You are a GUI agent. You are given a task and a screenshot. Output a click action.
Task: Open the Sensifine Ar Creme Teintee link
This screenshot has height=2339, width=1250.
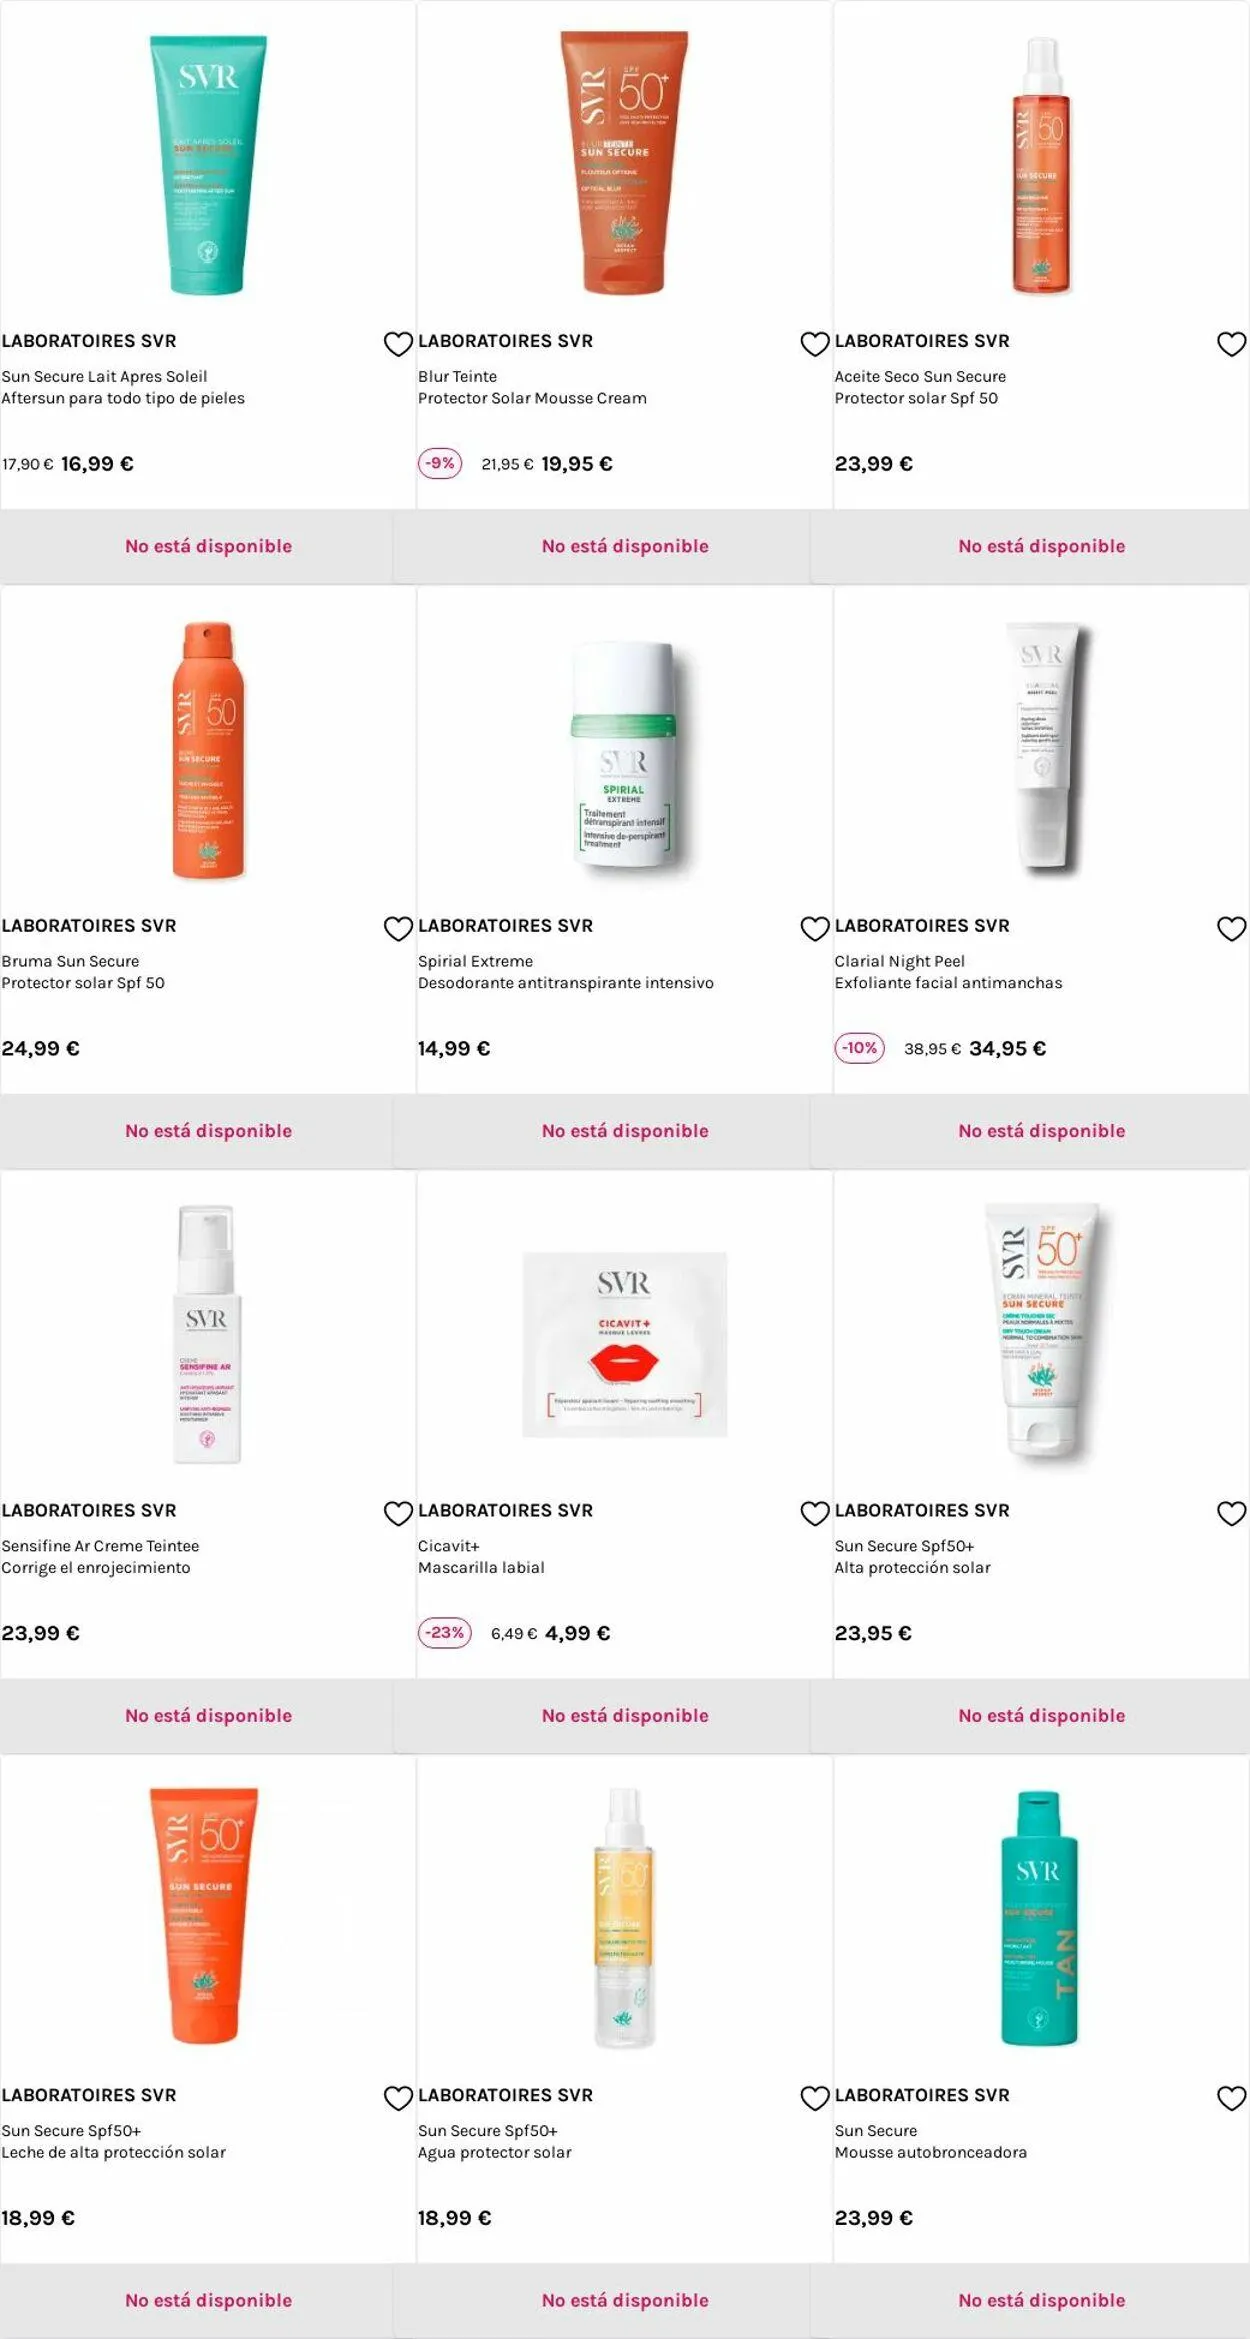coord(100,1546)
